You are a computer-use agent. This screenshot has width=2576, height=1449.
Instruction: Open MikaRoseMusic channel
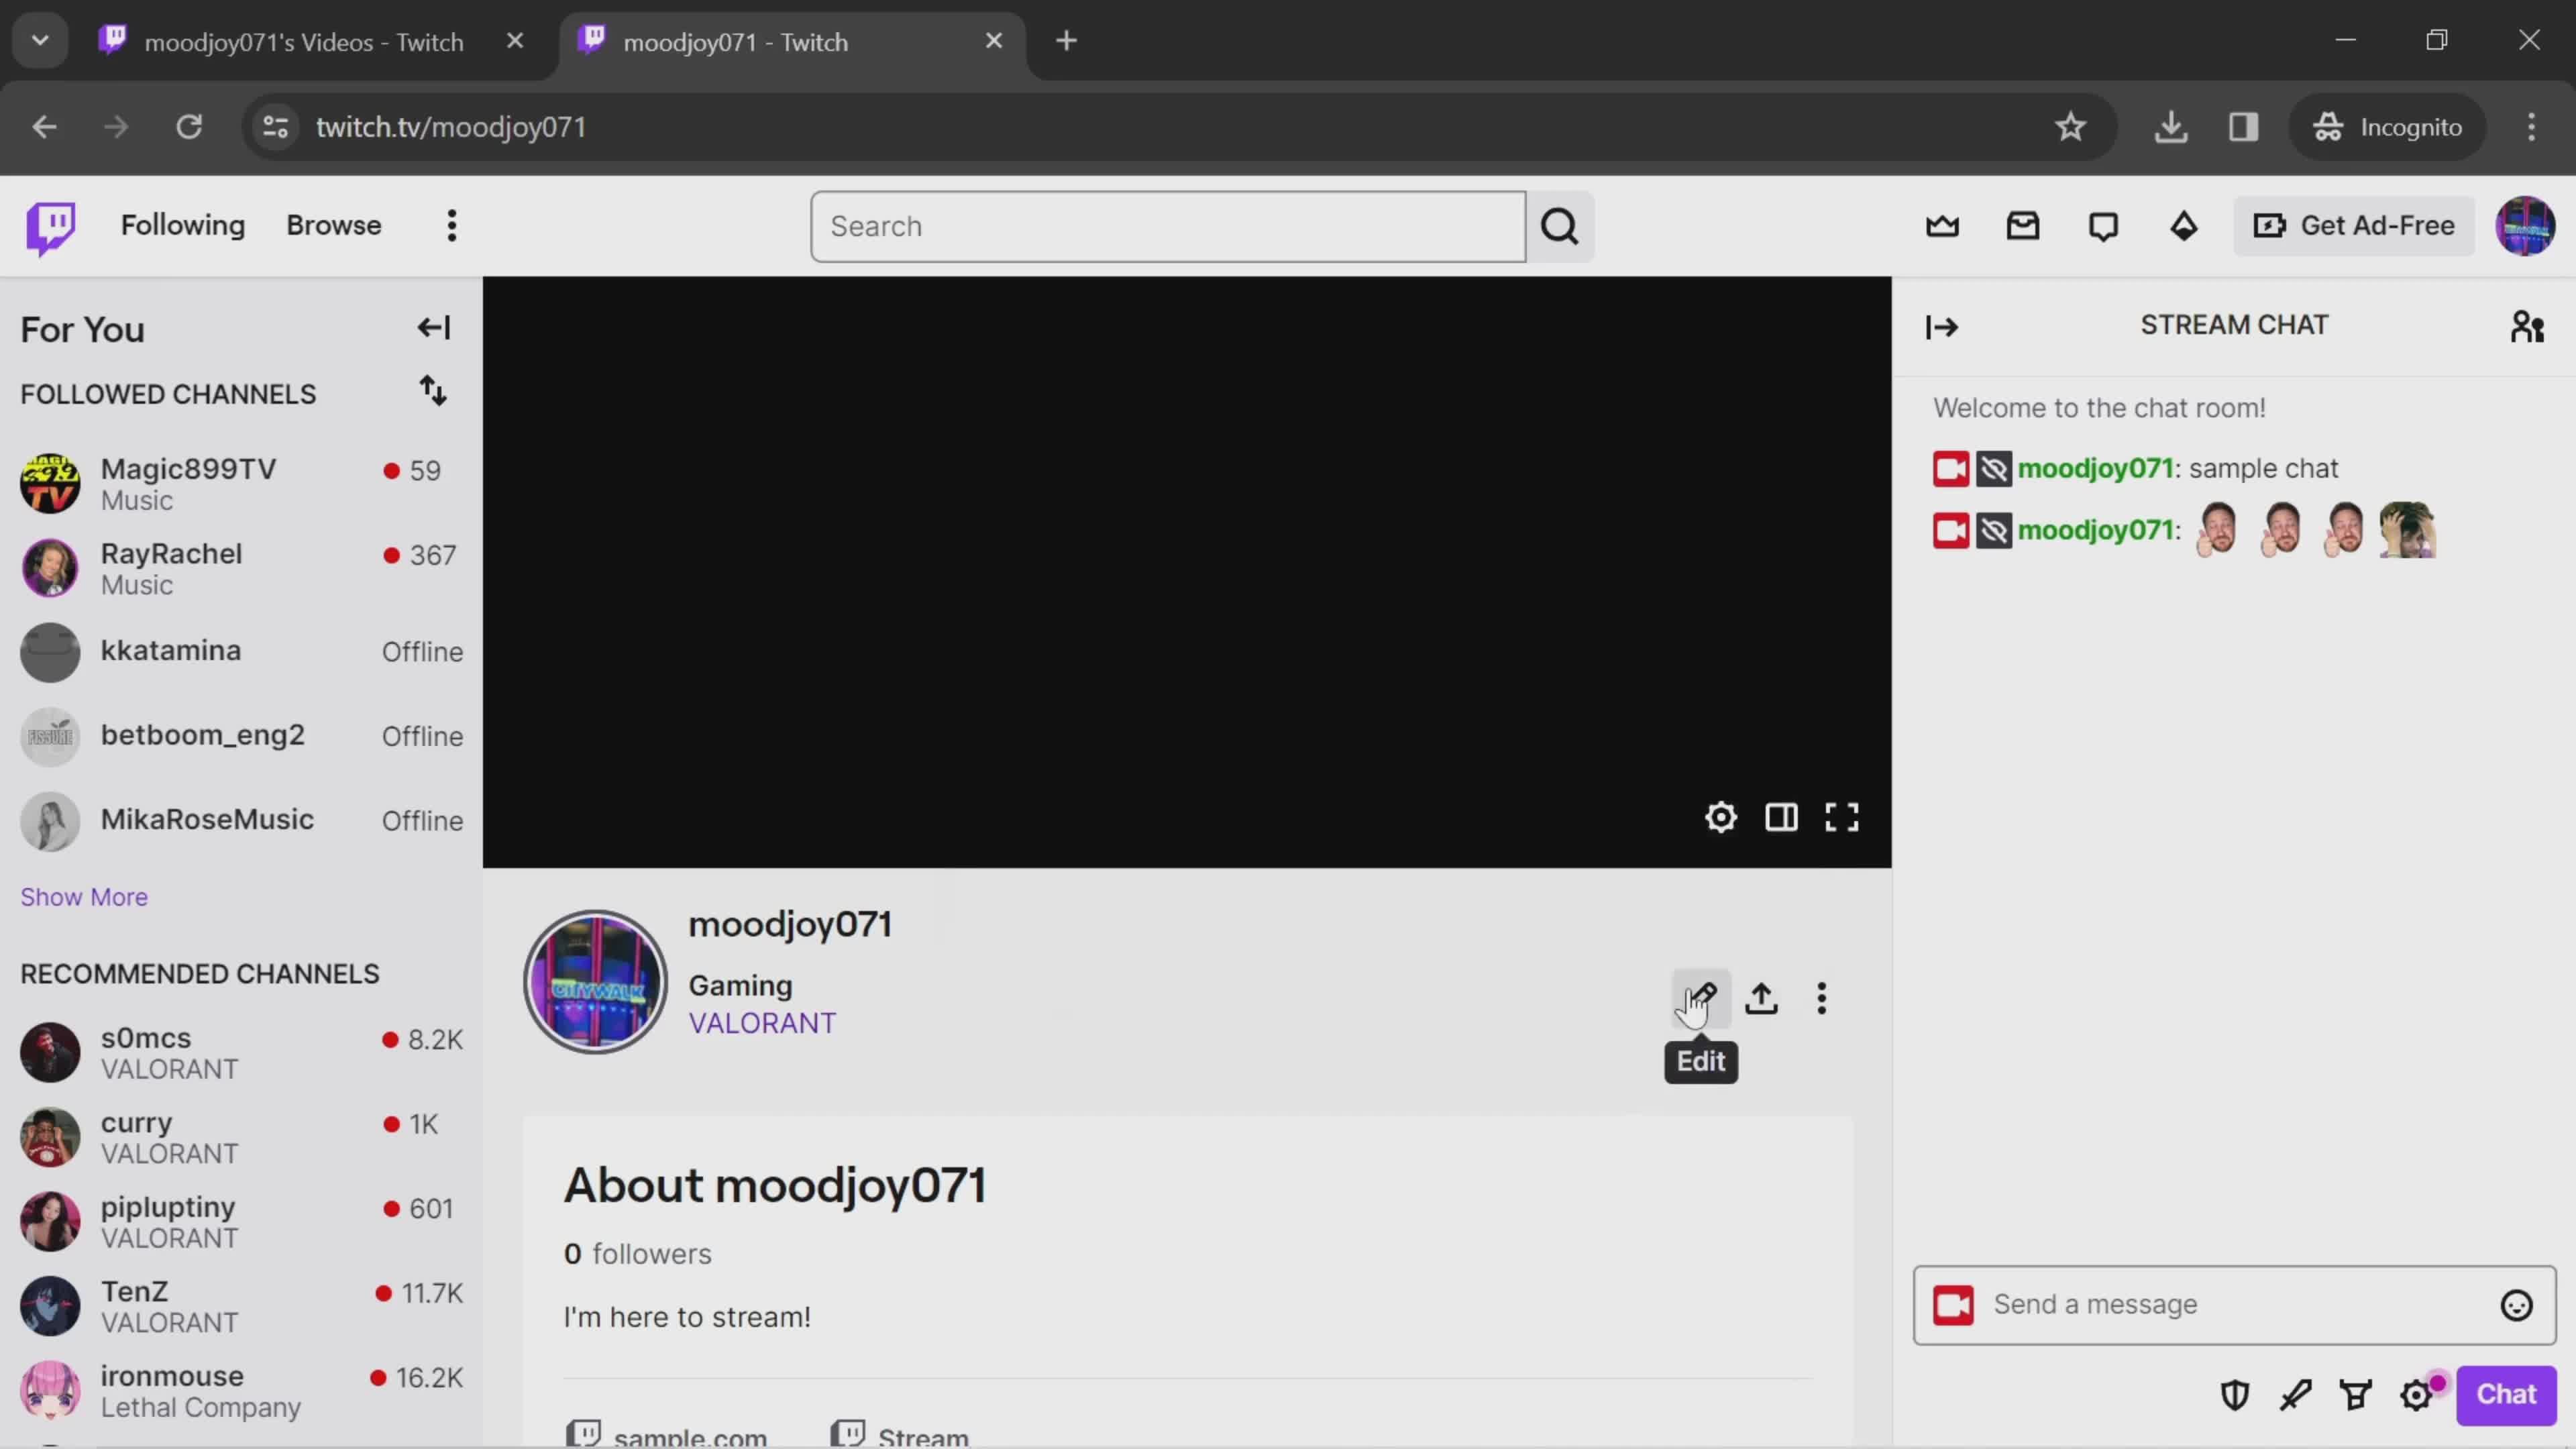(x=240, y=821)
